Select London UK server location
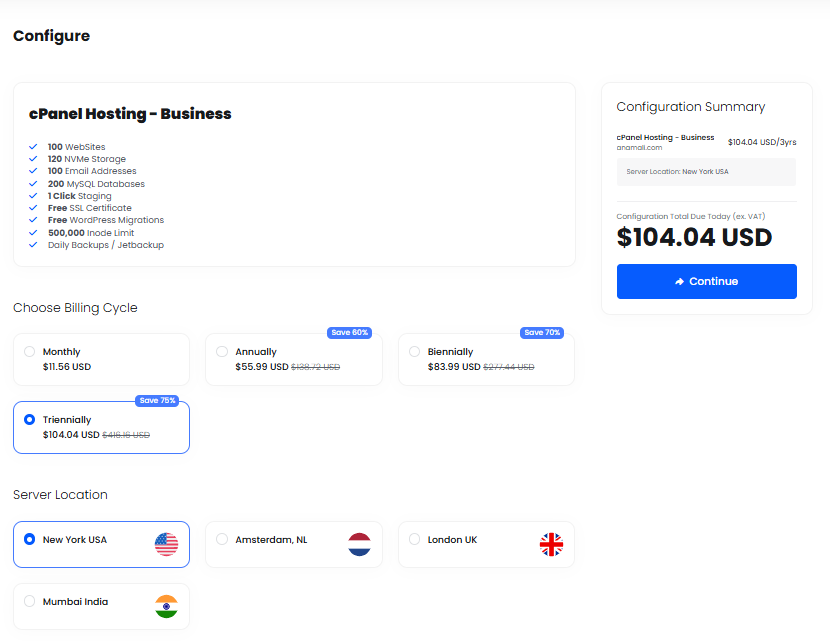830x641 pixels. click(x=486, y=544)
